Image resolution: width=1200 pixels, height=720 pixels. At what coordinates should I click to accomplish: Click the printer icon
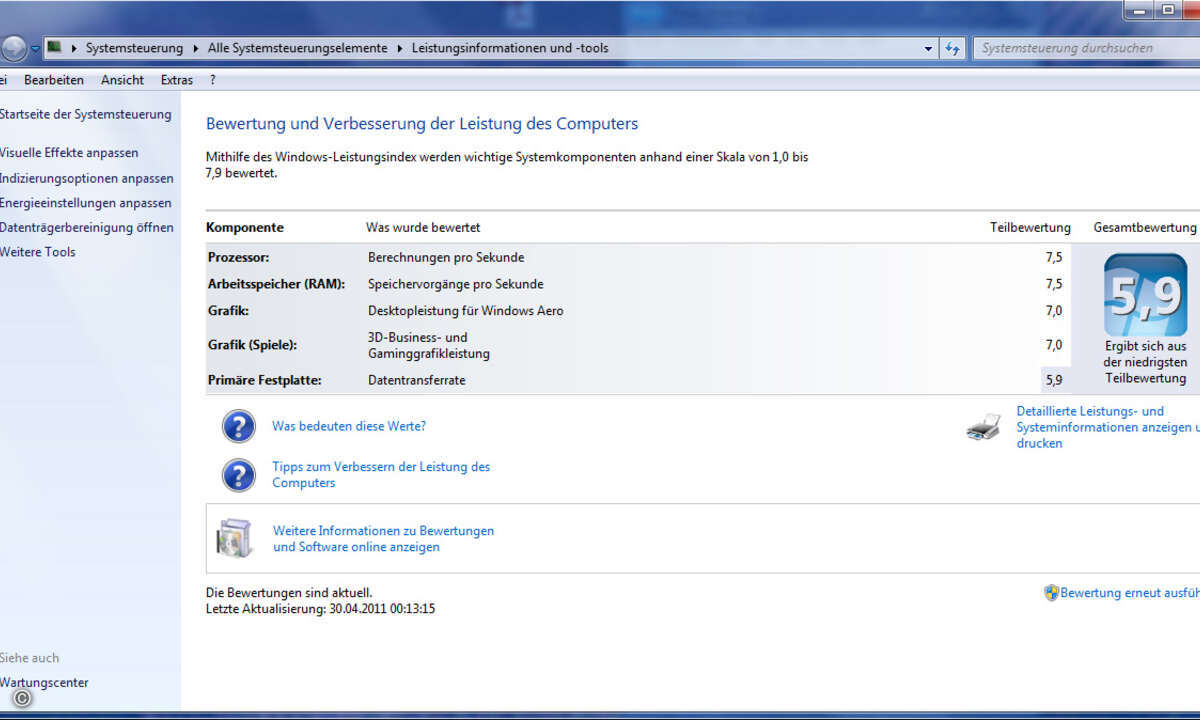coord(983,427)
